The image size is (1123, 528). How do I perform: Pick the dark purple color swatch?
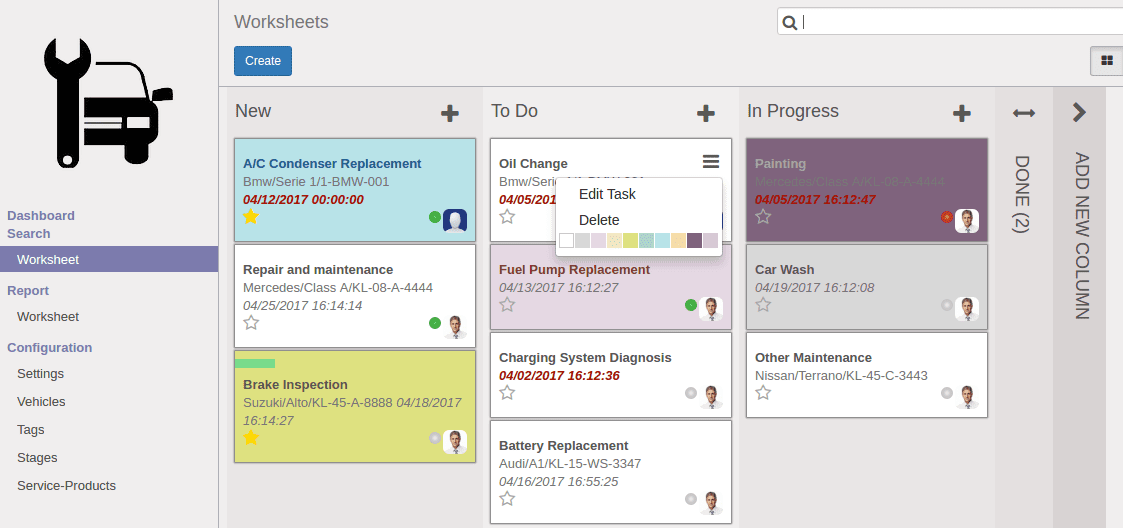(x=694, y=240)
